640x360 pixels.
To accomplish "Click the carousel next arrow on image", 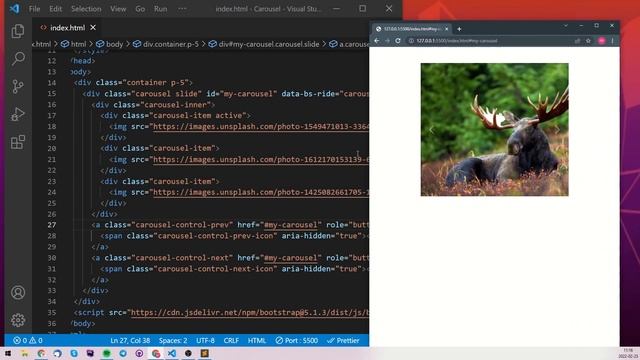I will pyautogui.click(x=557, y=129).
